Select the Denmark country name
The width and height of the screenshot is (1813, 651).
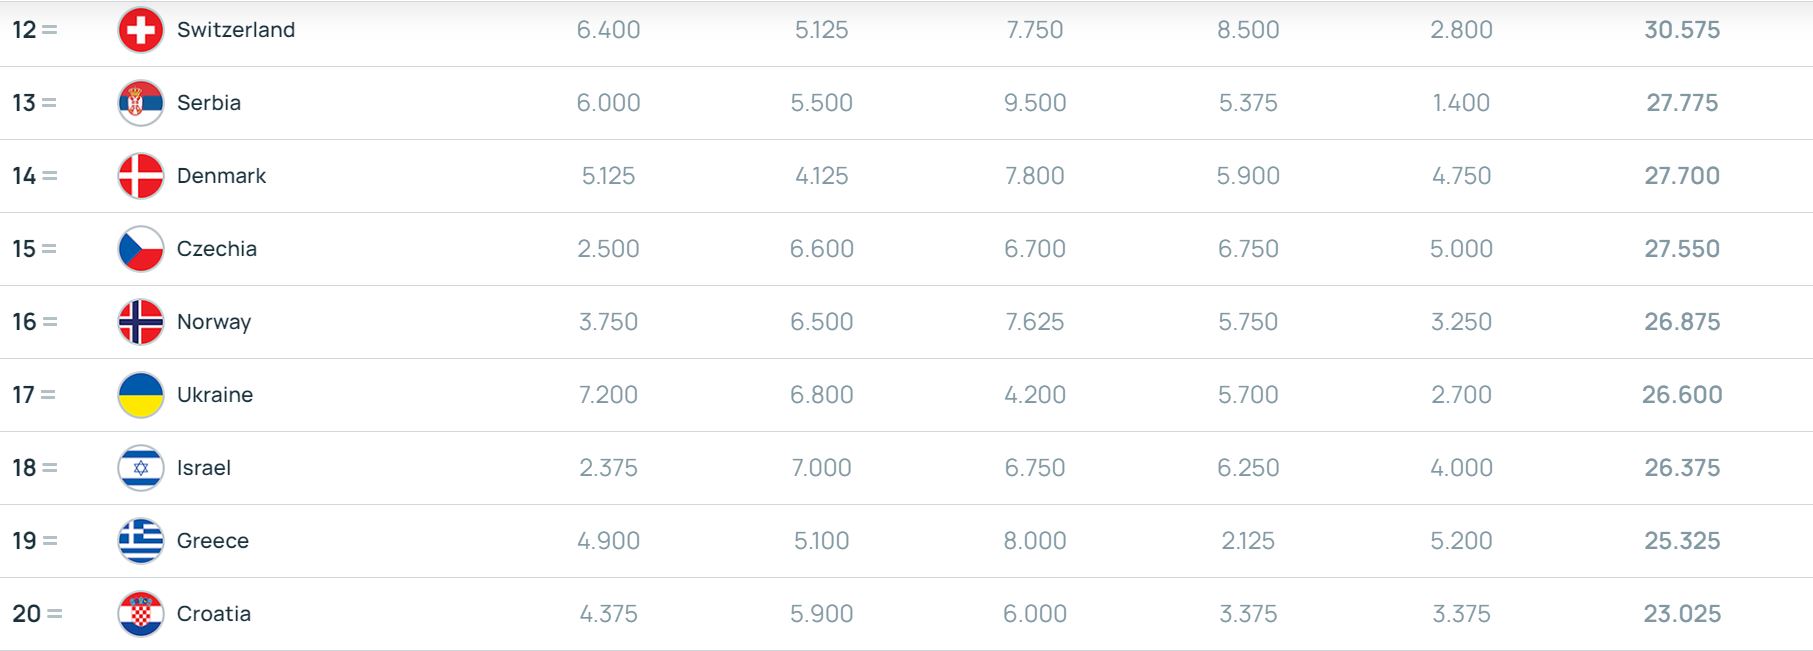coord(221,176)
